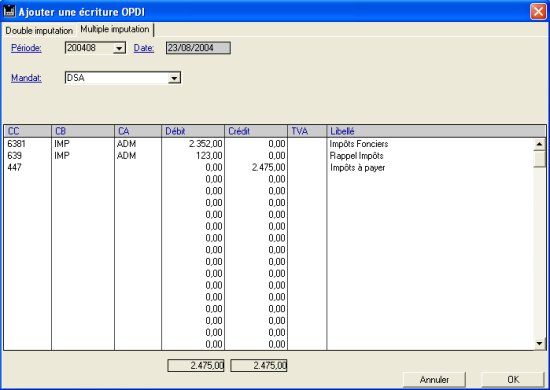
Task: Click the Impôts à payer label cell
Action: 357,168
